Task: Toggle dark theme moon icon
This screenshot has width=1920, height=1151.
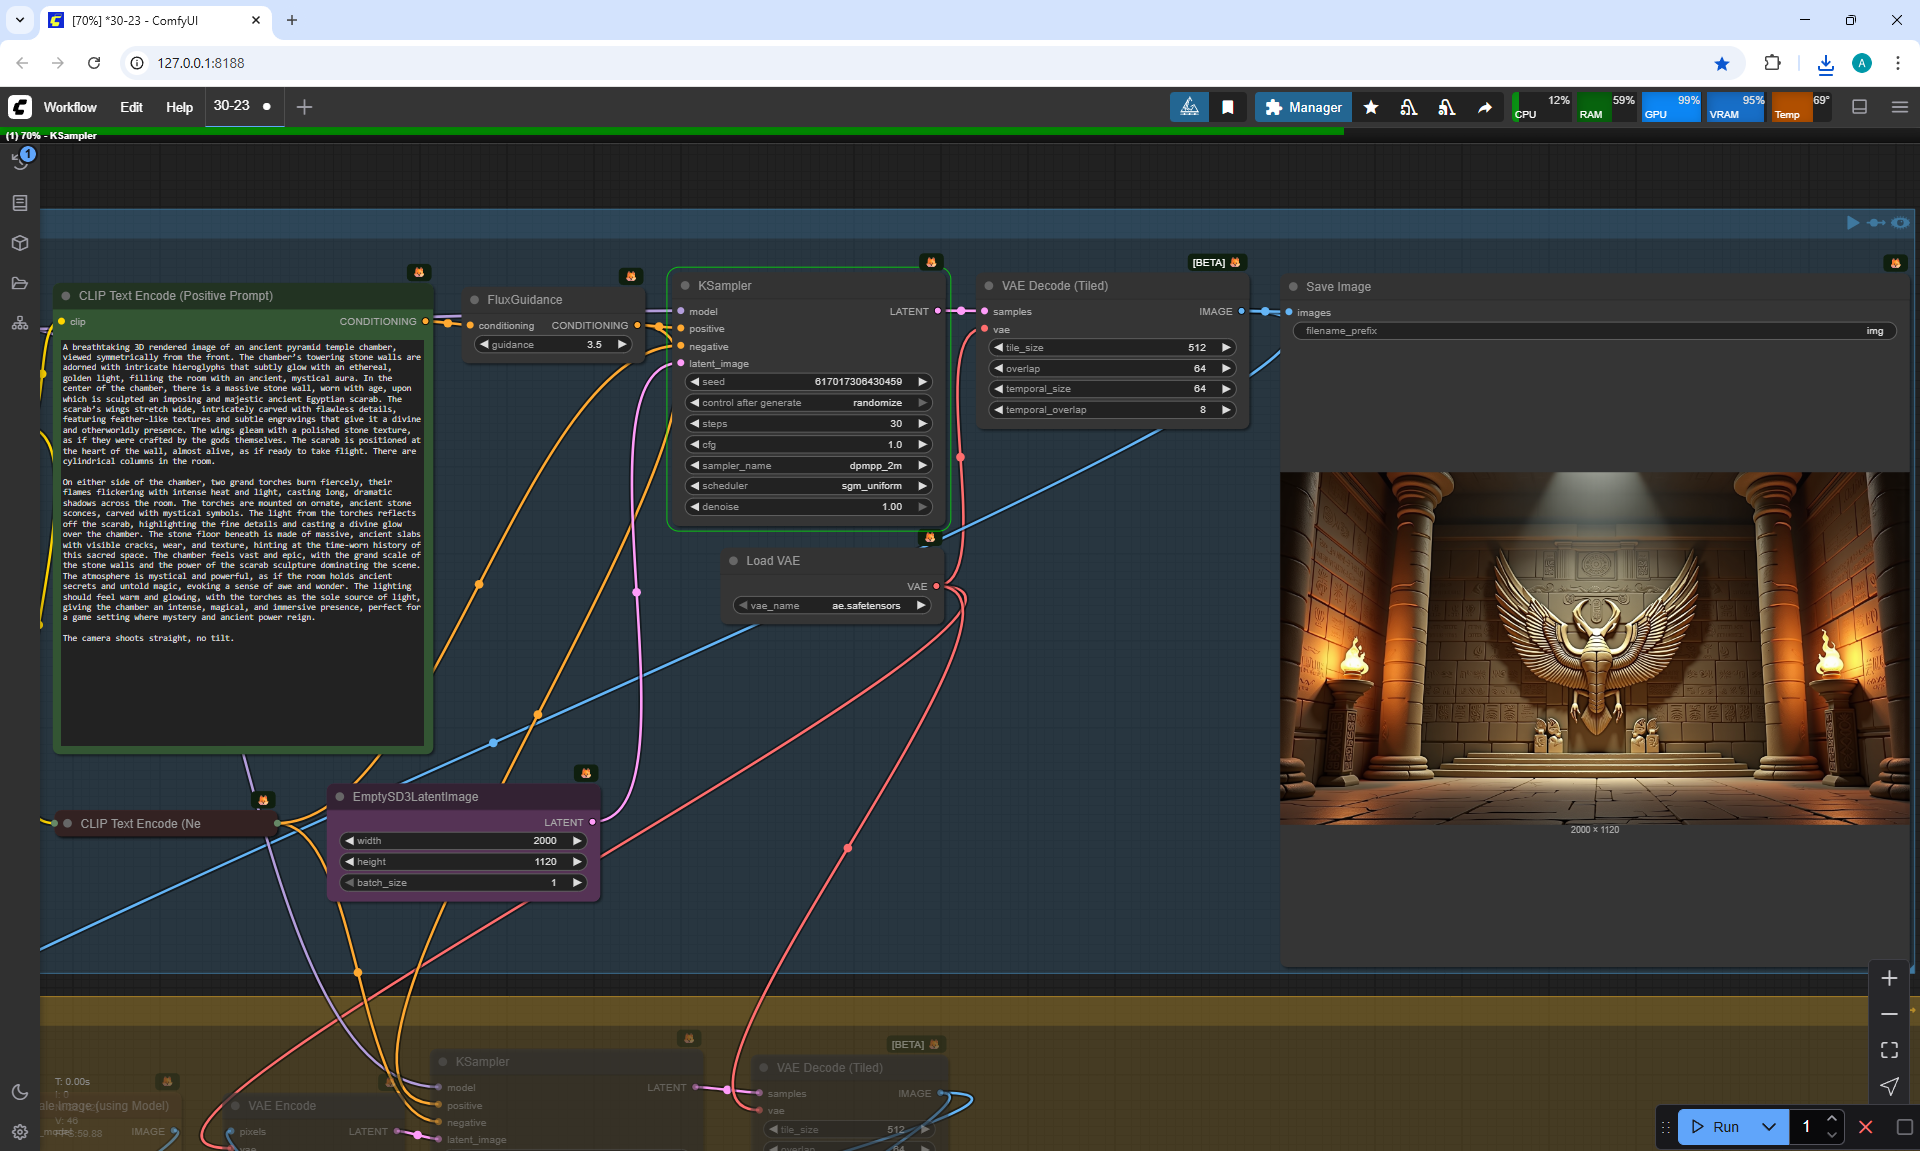Action: tap(20, 1092)
